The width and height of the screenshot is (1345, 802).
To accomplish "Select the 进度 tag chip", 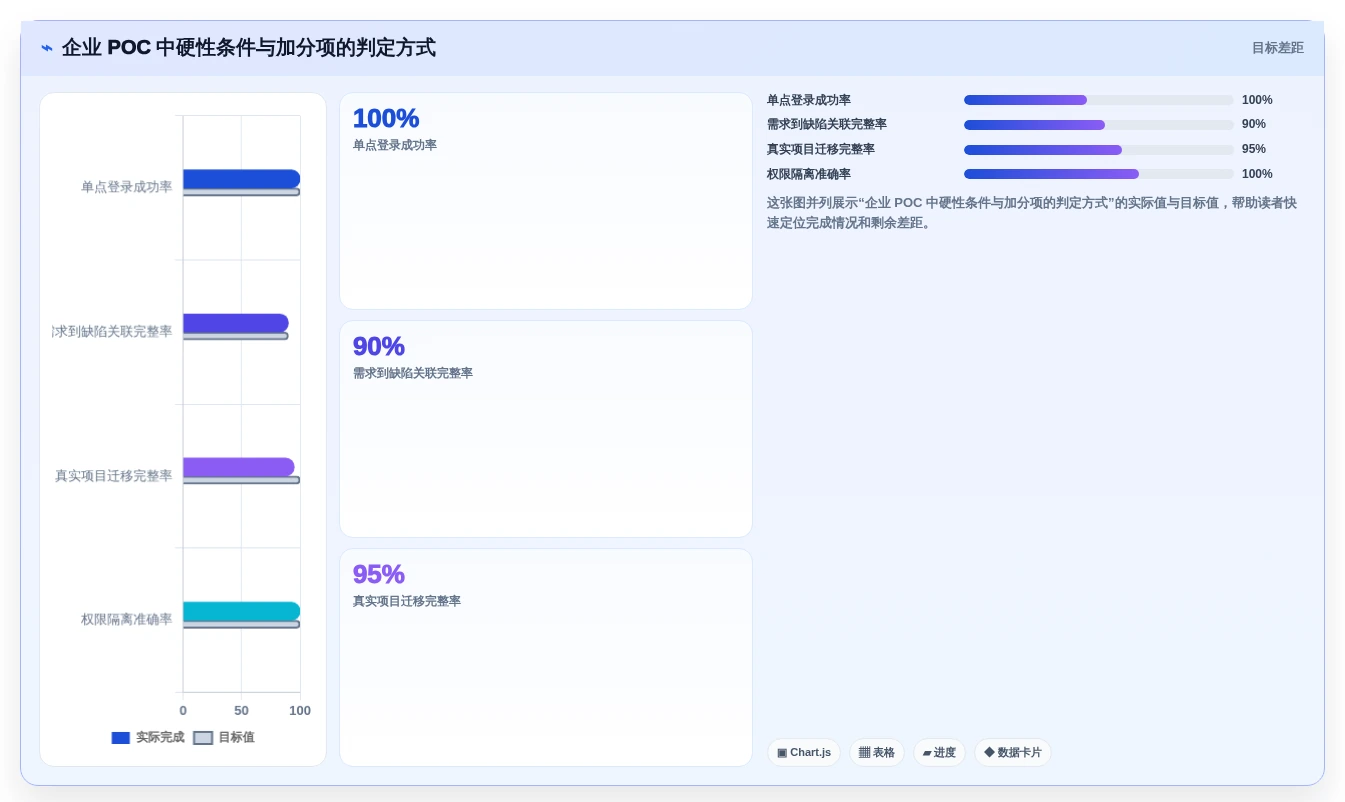I will [939, 752].
